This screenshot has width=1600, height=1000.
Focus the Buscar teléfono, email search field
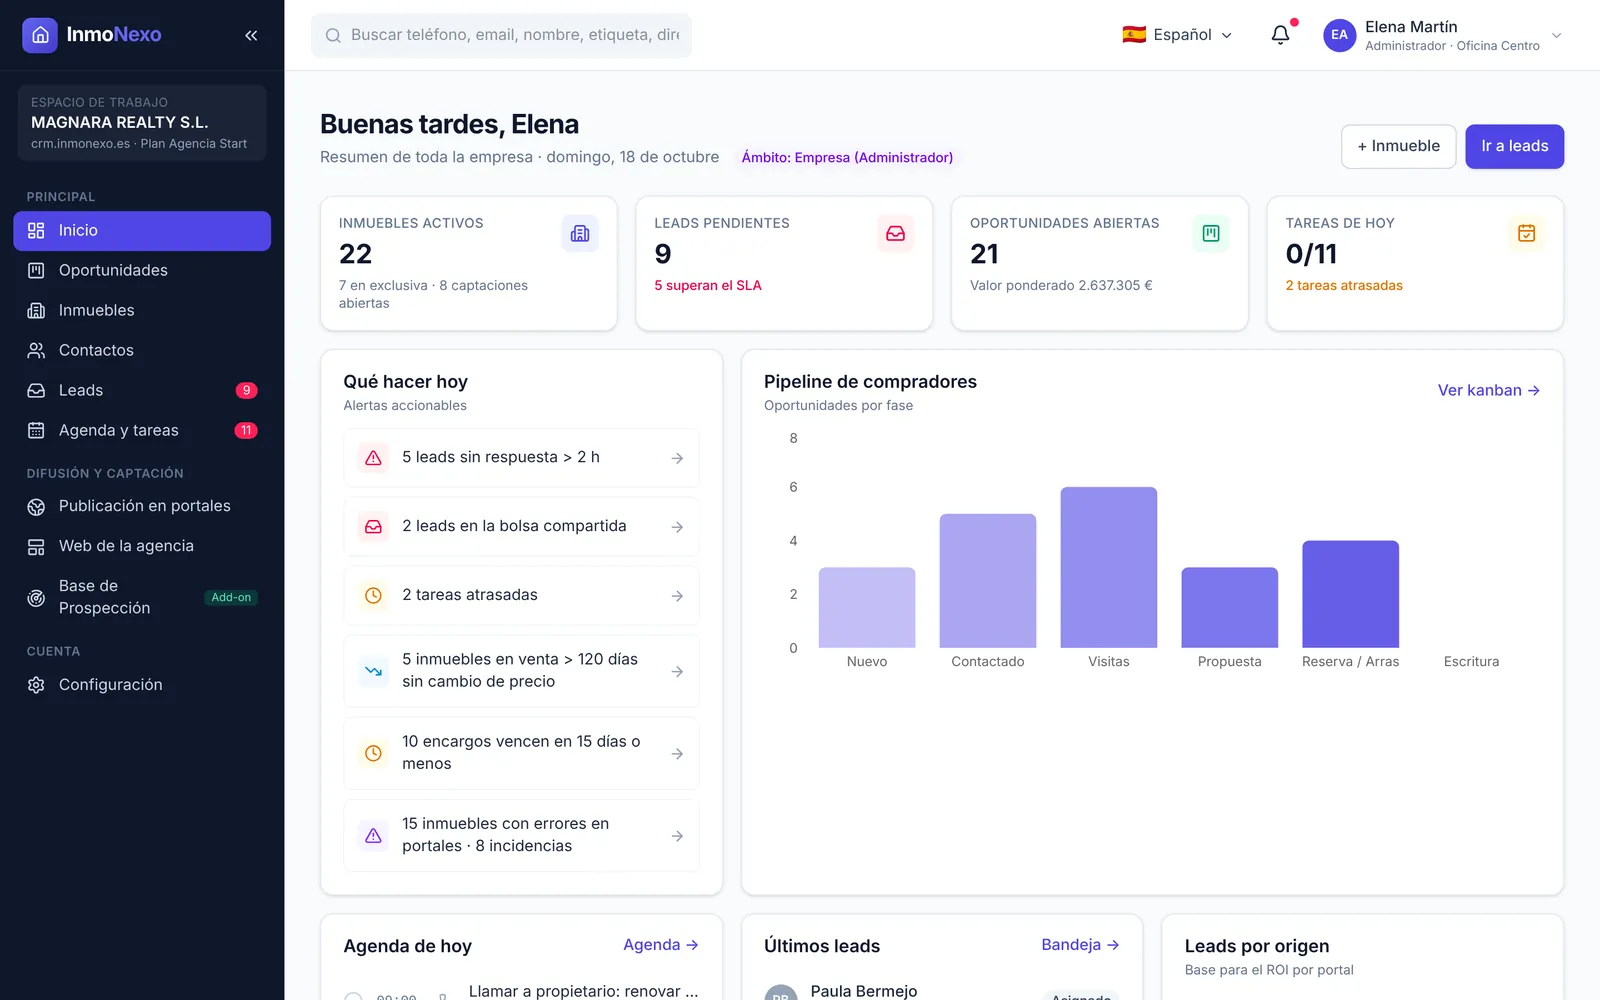[501, 36]
